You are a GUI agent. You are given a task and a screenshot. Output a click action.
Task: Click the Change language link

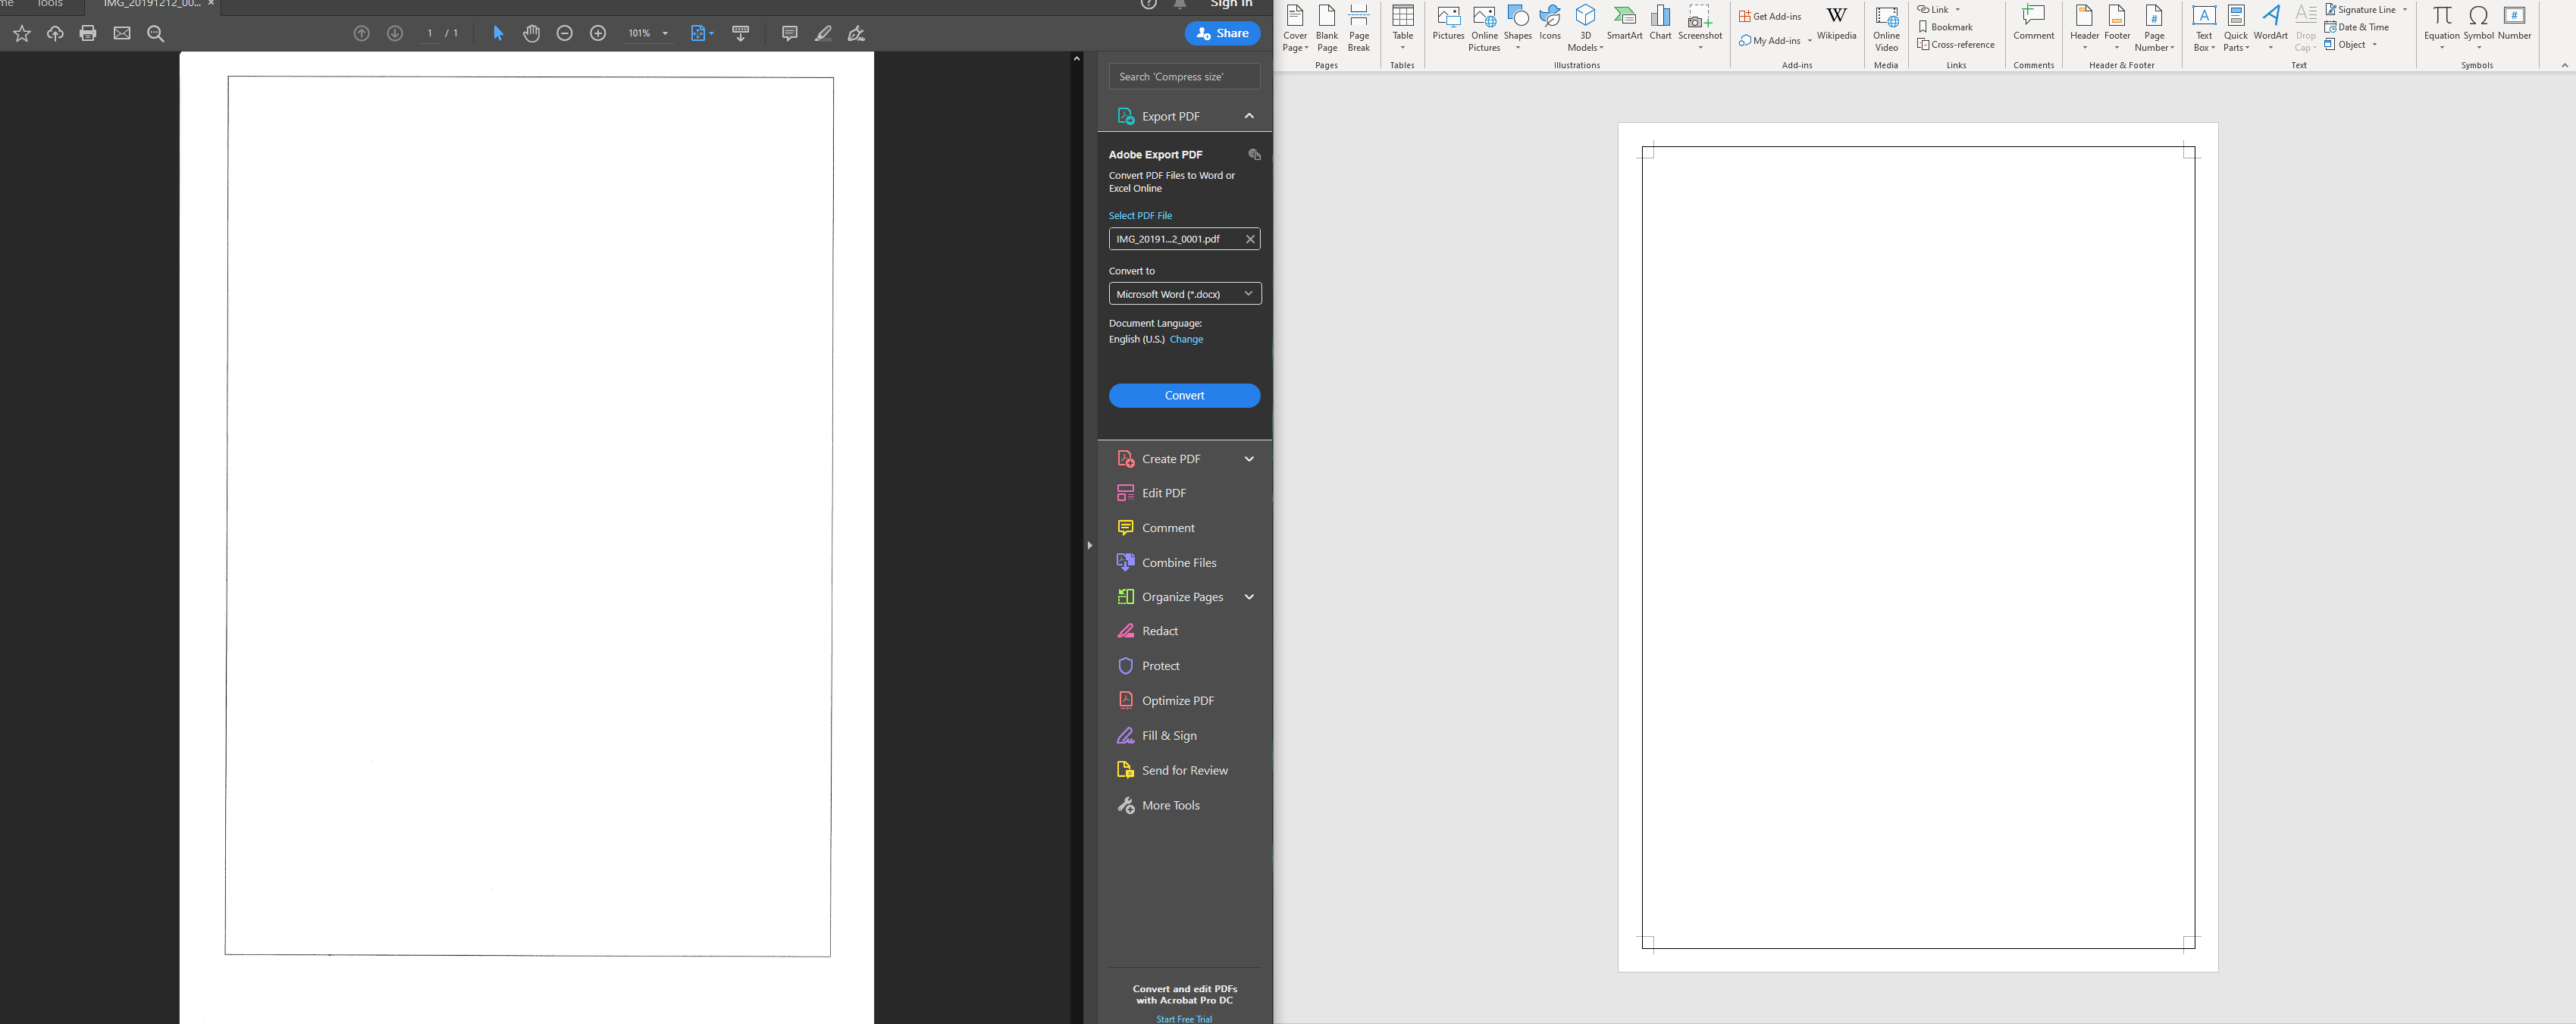(1186, 340)
